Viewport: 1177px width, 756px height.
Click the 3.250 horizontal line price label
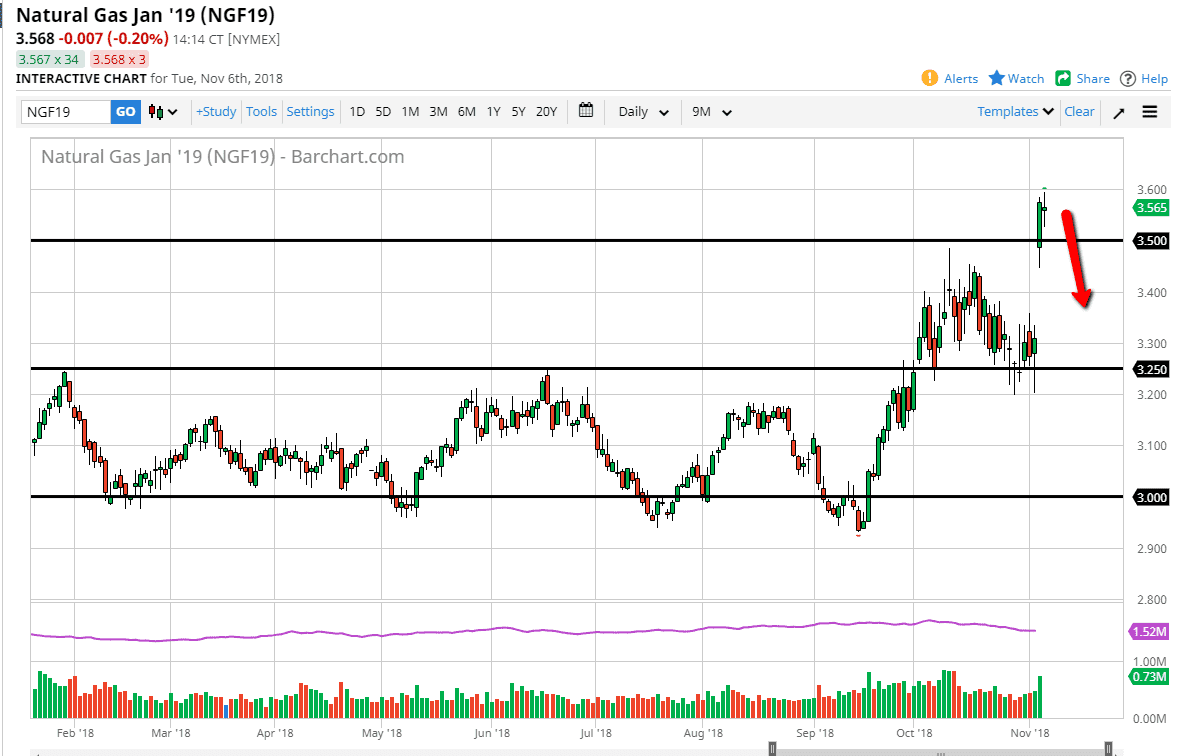(1151, 369)
